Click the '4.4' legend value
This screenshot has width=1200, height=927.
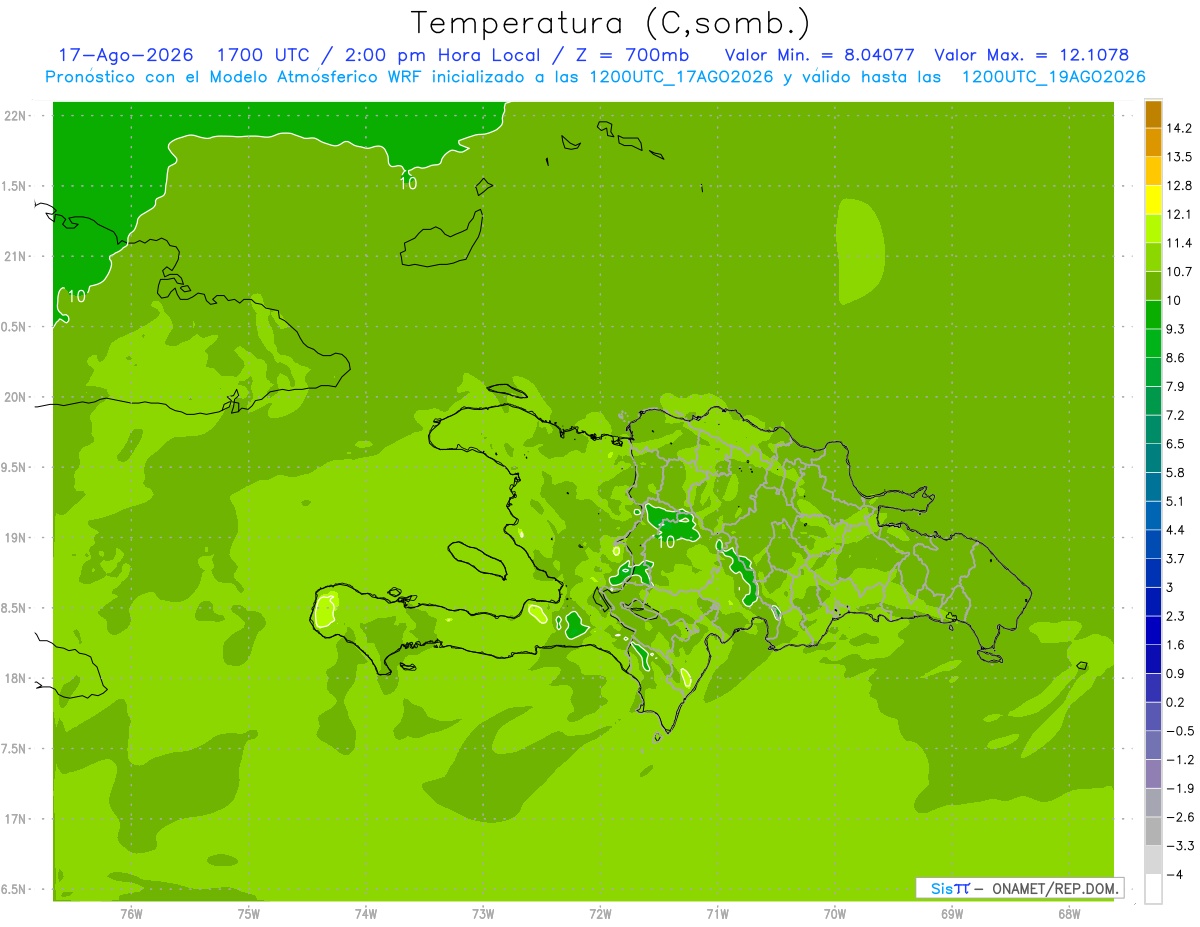click(x=1176, y=530)
